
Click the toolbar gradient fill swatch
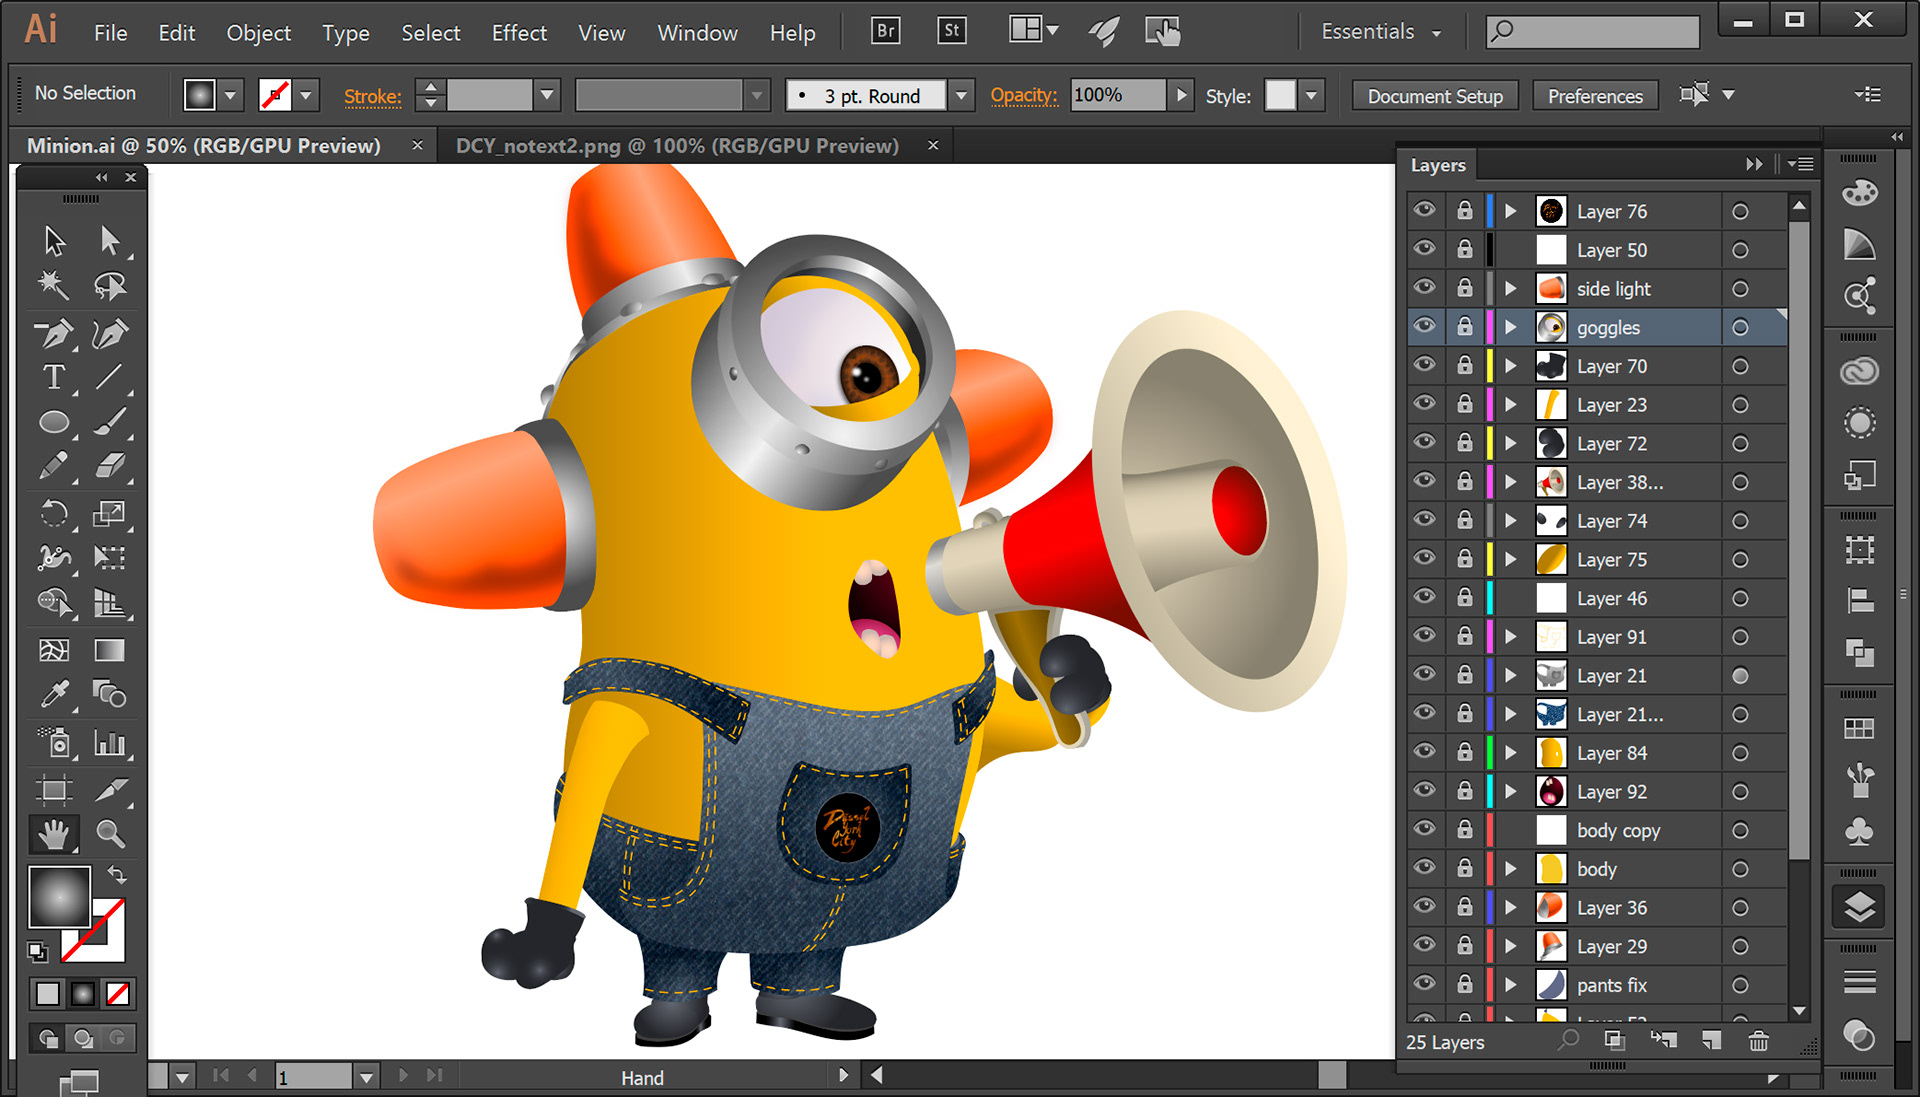[x=59, y=897]
